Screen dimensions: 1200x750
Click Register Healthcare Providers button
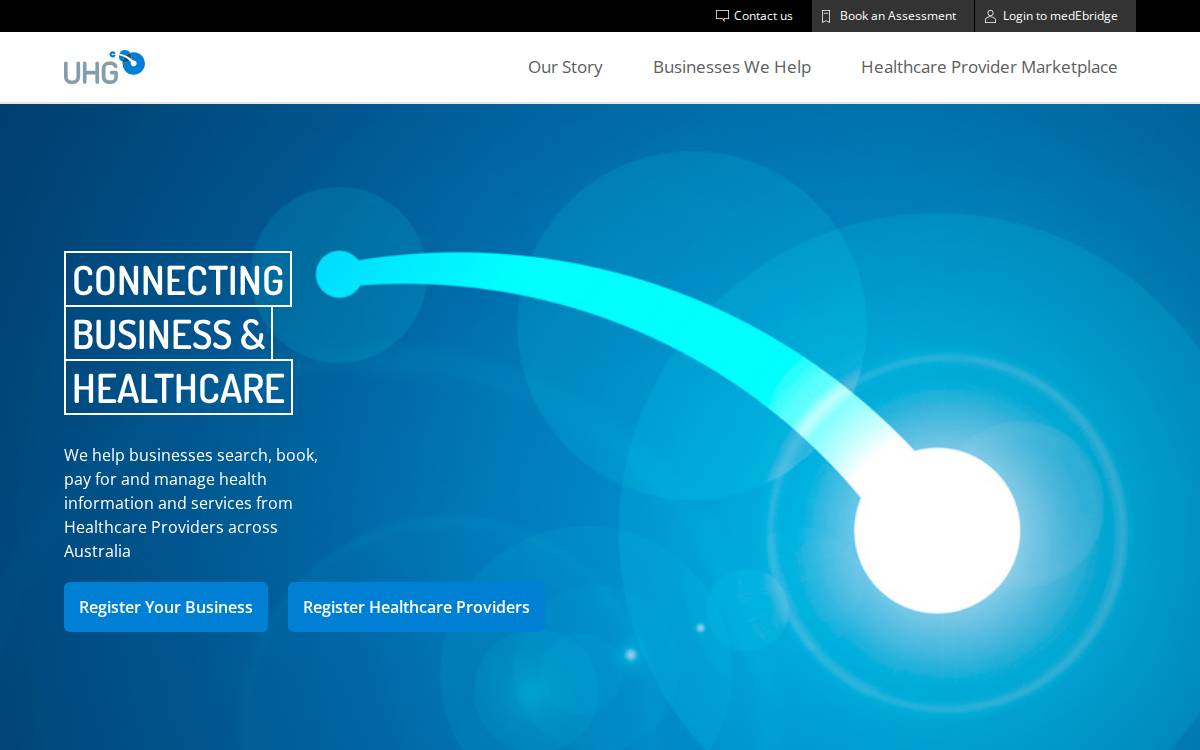click(x=416, y=607)
